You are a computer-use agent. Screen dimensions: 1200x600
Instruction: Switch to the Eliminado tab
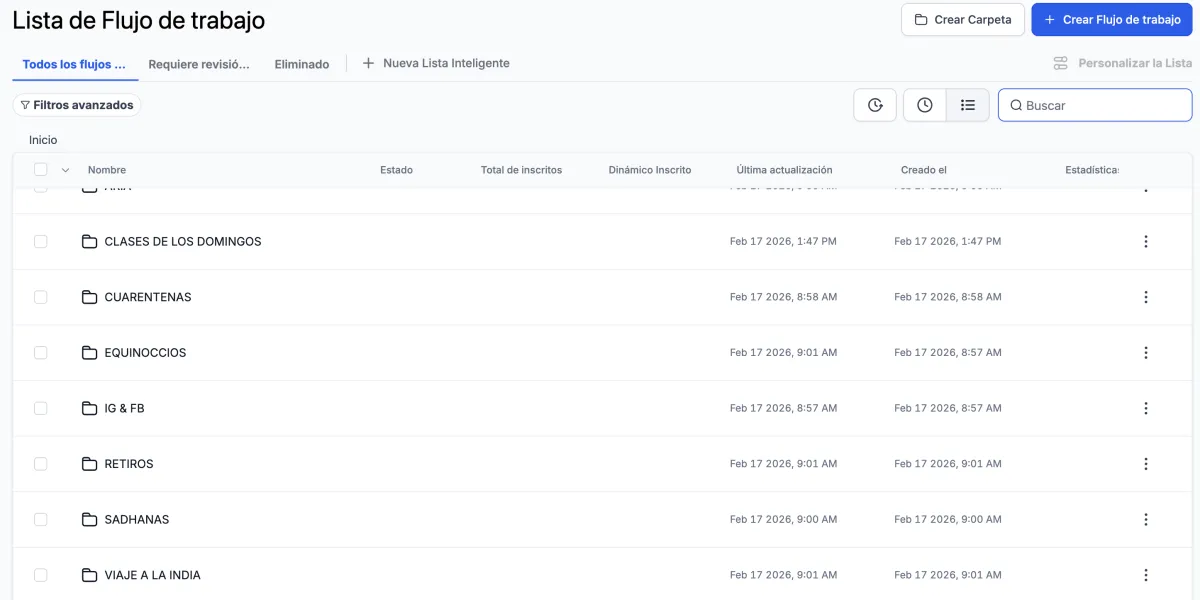302,64
